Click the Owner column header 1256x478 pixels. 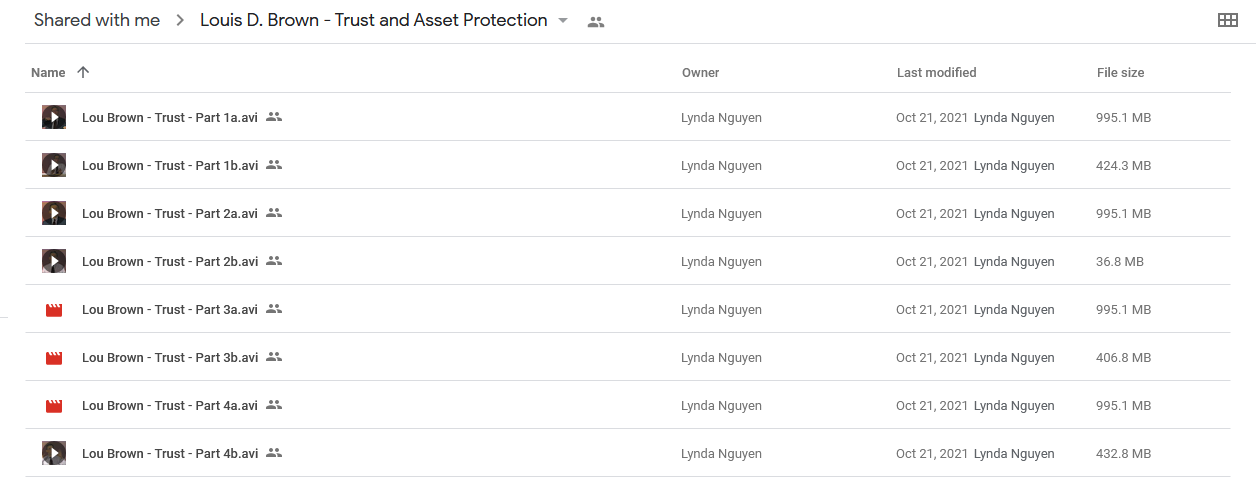pyautogui.click(x=700, y=72)
